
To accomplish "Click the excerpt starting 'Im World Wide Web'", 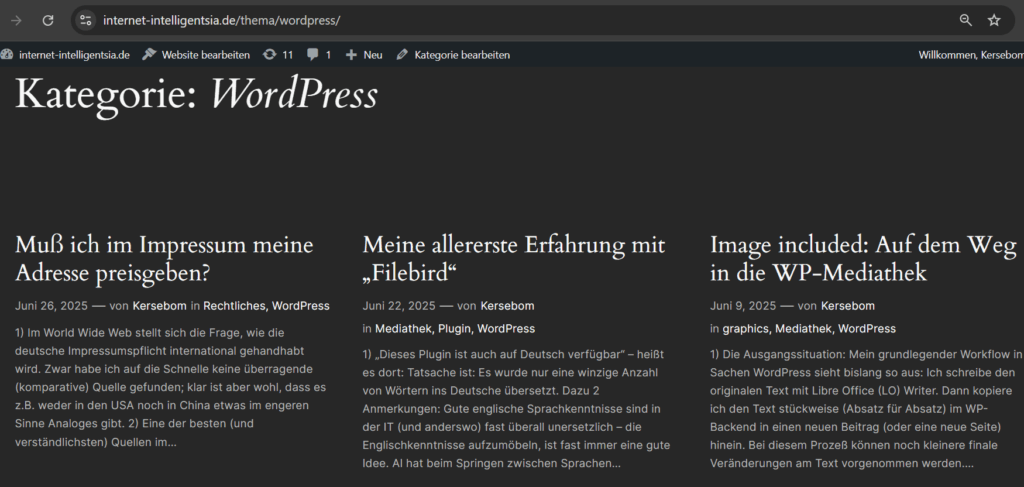I will pos(170,387).
